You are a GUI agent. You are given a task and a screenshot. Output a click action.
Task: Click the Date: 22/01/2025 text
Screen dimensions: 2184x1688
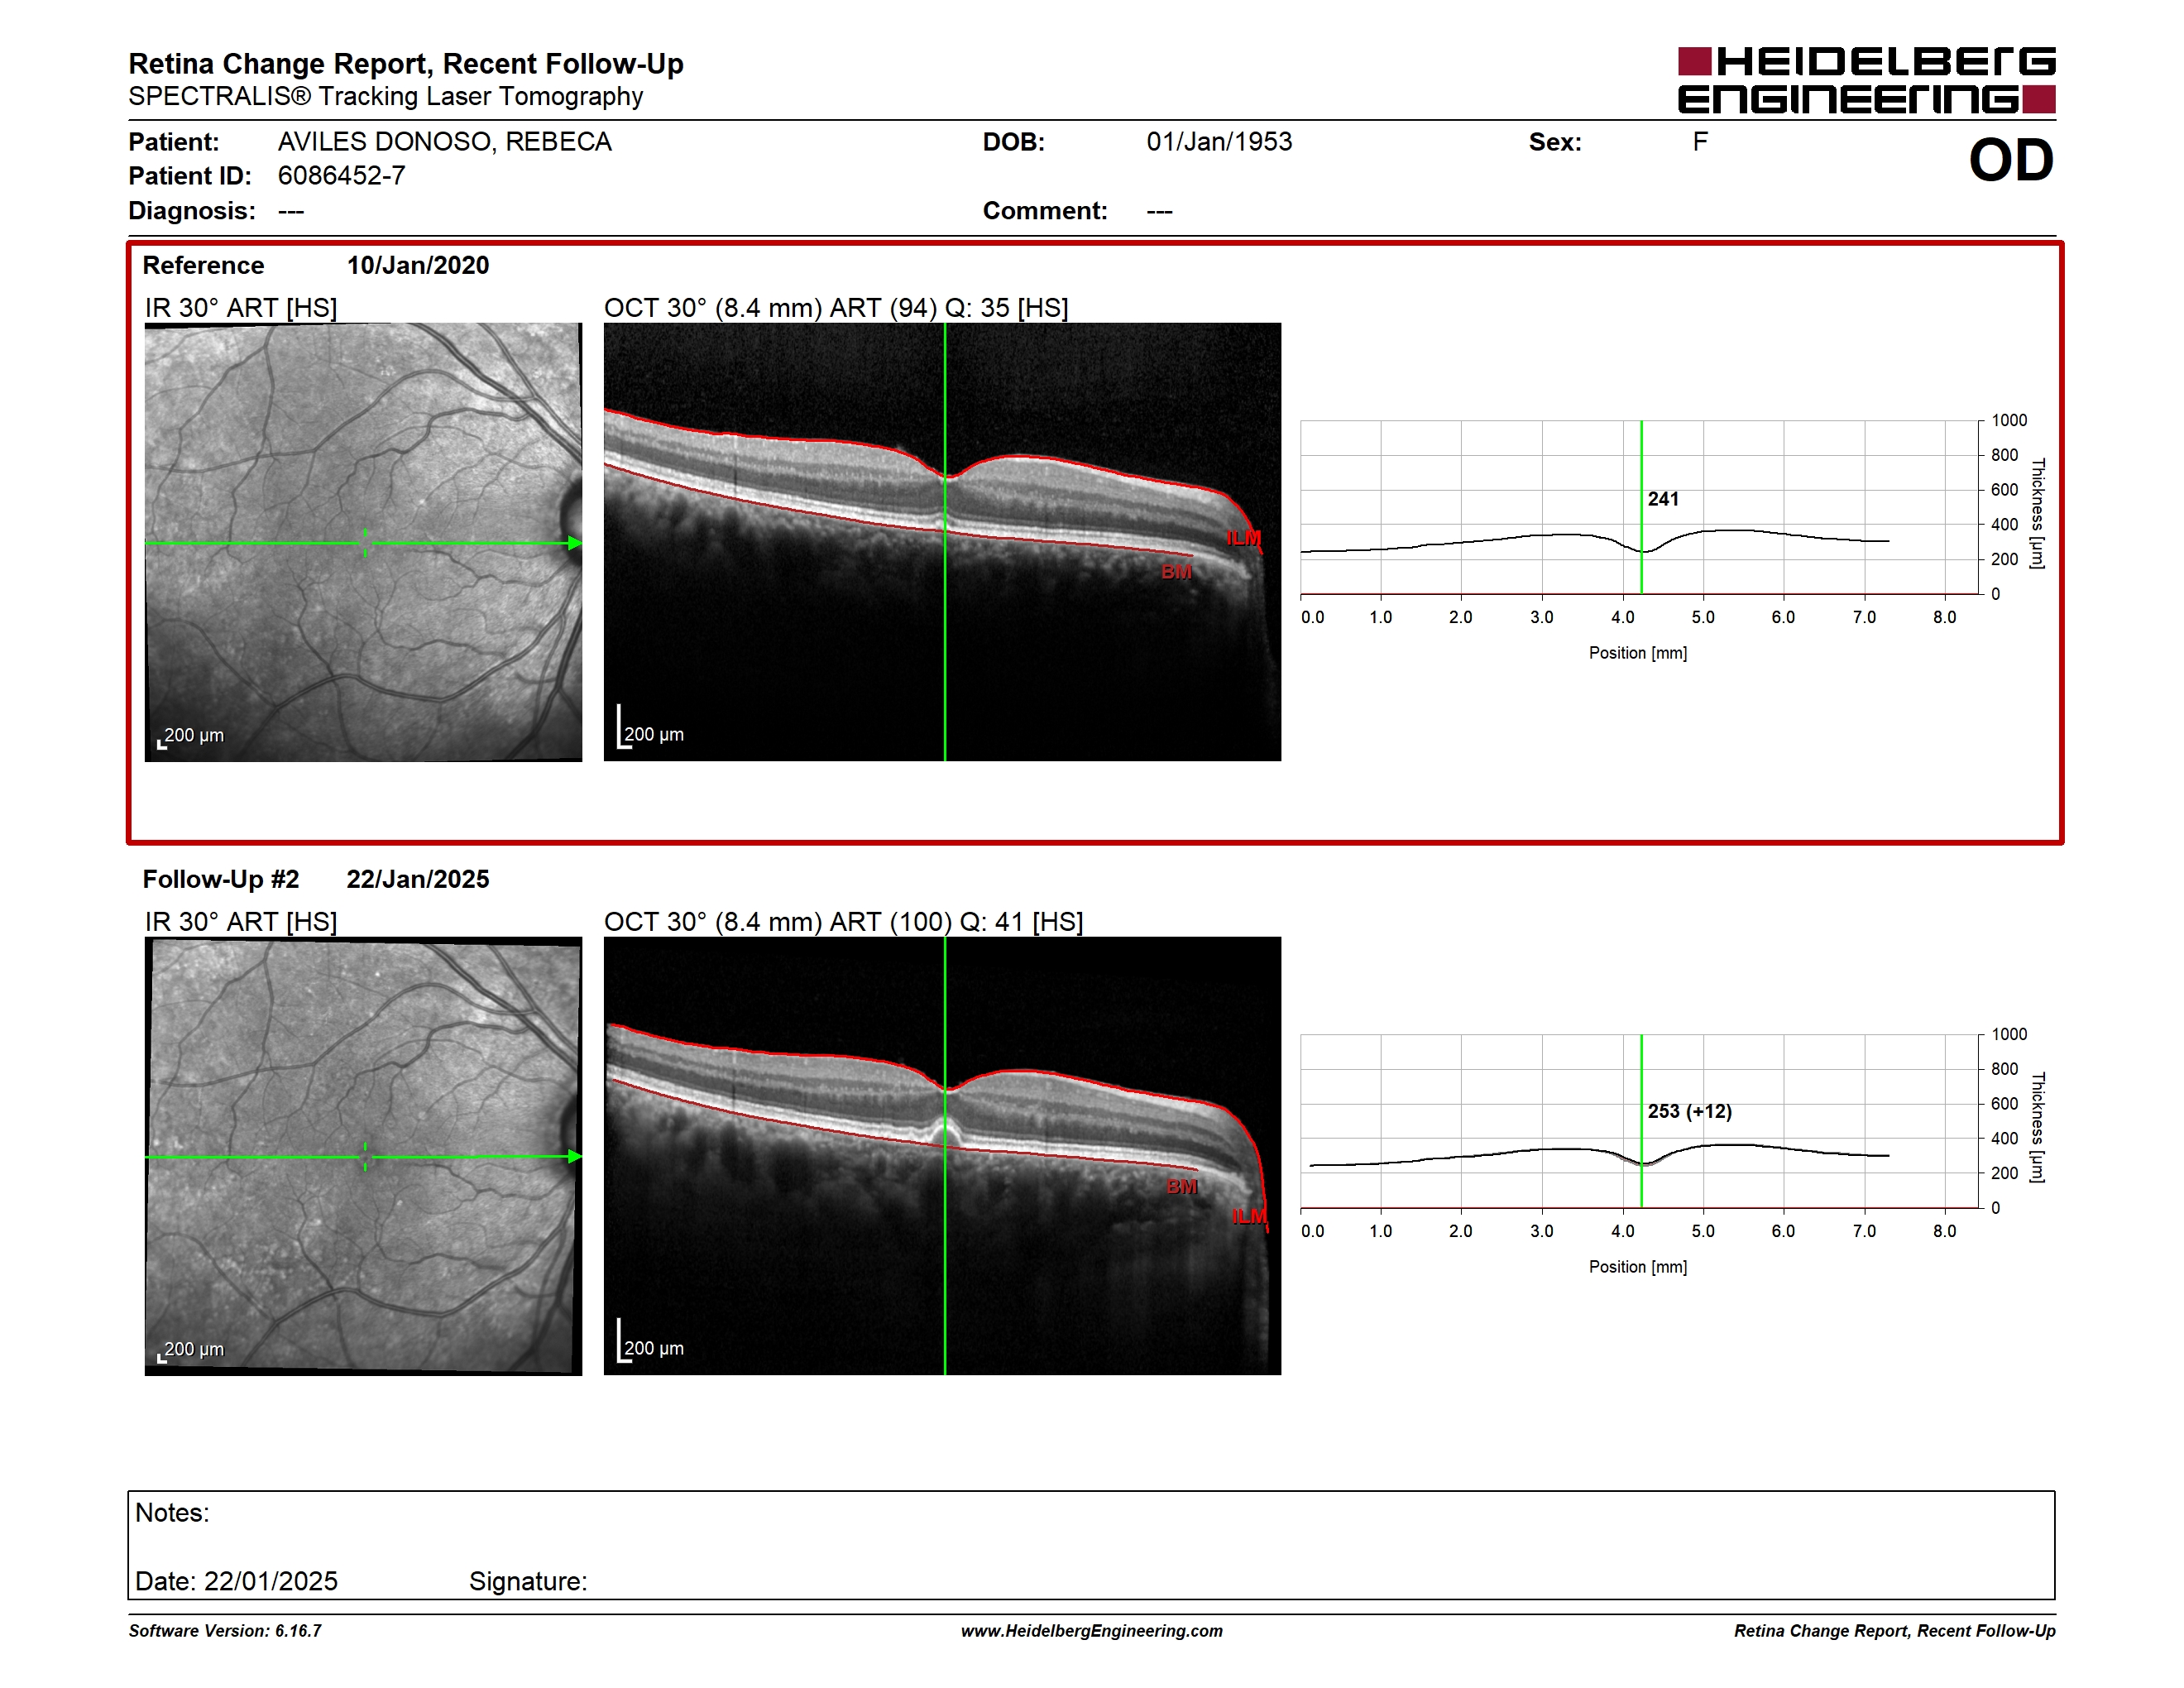pos(236,1581)
